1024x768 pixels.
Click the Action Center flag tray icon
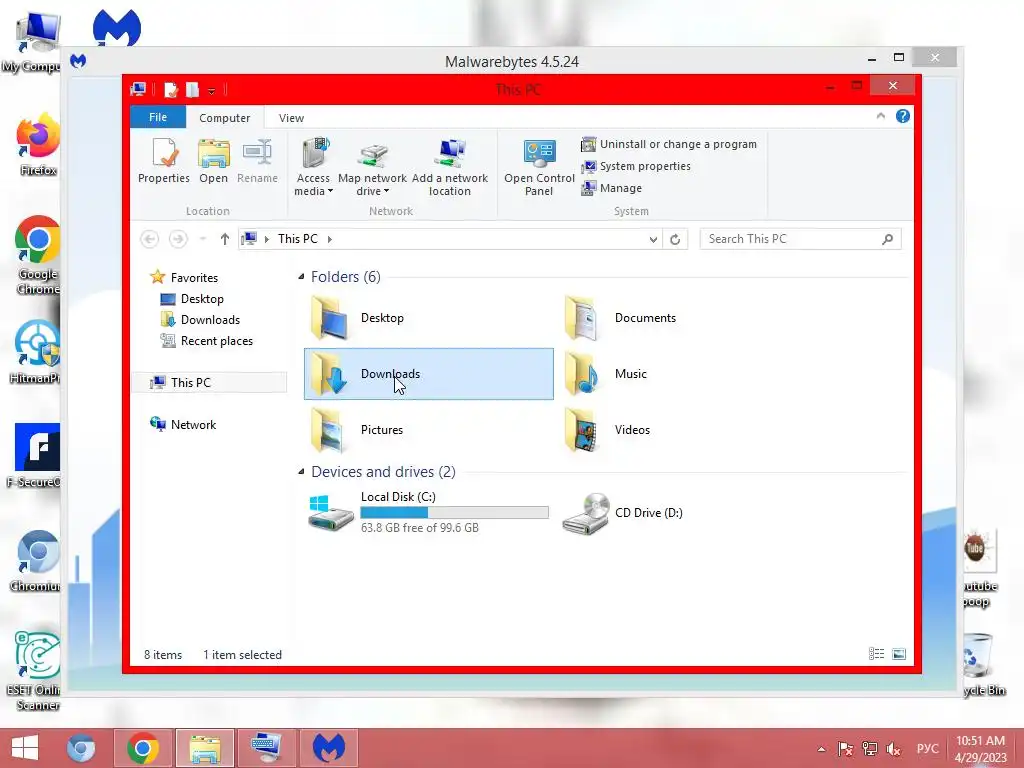(x=845, y=749)
